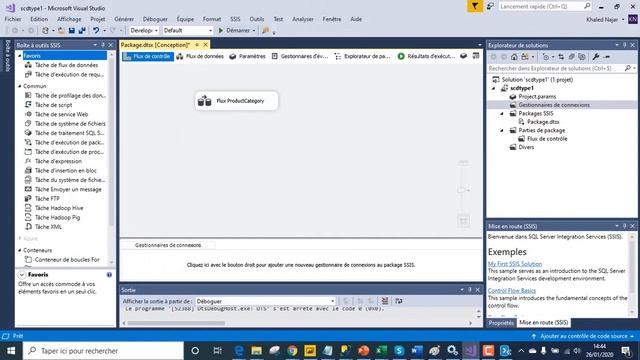This screenshot has width=640, height=360.
Task: Select Tâche d'expression in the toolbox
Action: (58, 161)
